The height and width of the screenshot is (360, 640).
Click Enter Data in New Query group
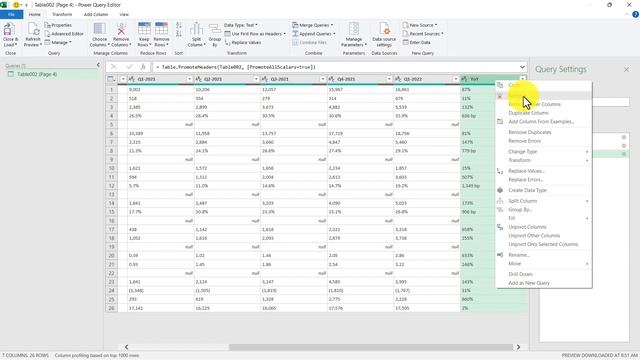tap(417, 42)
